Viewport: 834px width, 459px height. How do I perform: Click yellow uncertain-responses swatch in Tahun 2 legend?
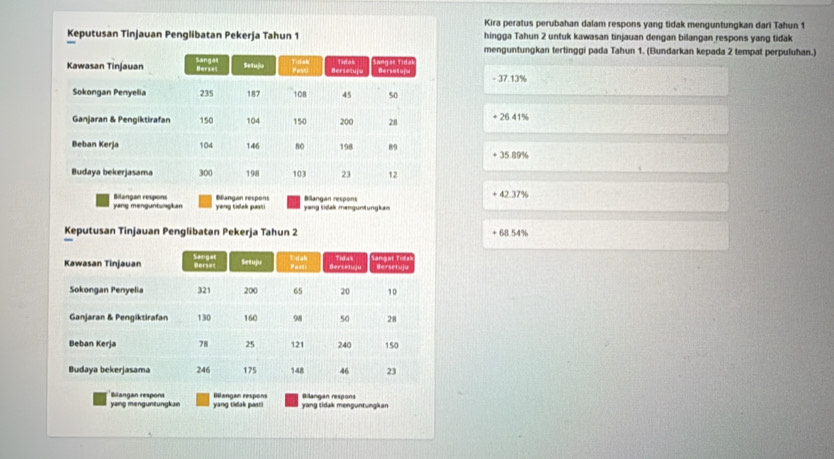(204, 399)
